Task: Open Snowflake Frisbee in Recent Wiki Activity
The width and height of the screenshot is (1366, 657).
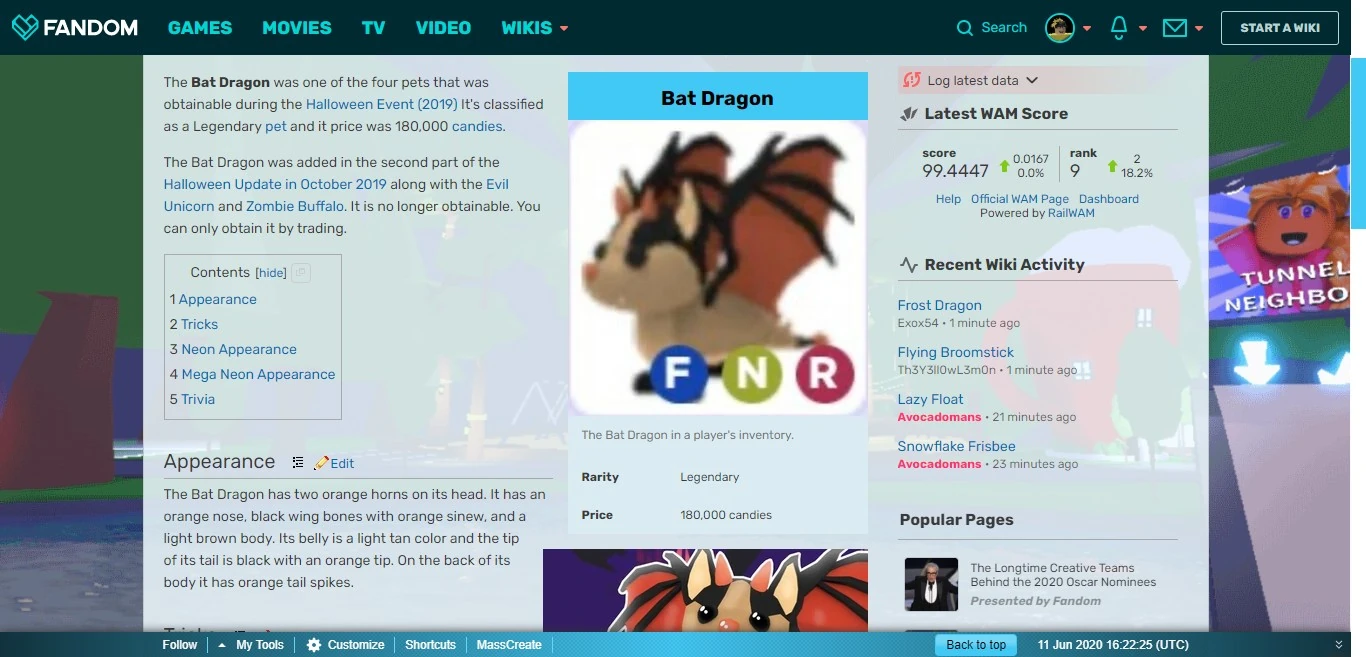Action: (956, 446)
